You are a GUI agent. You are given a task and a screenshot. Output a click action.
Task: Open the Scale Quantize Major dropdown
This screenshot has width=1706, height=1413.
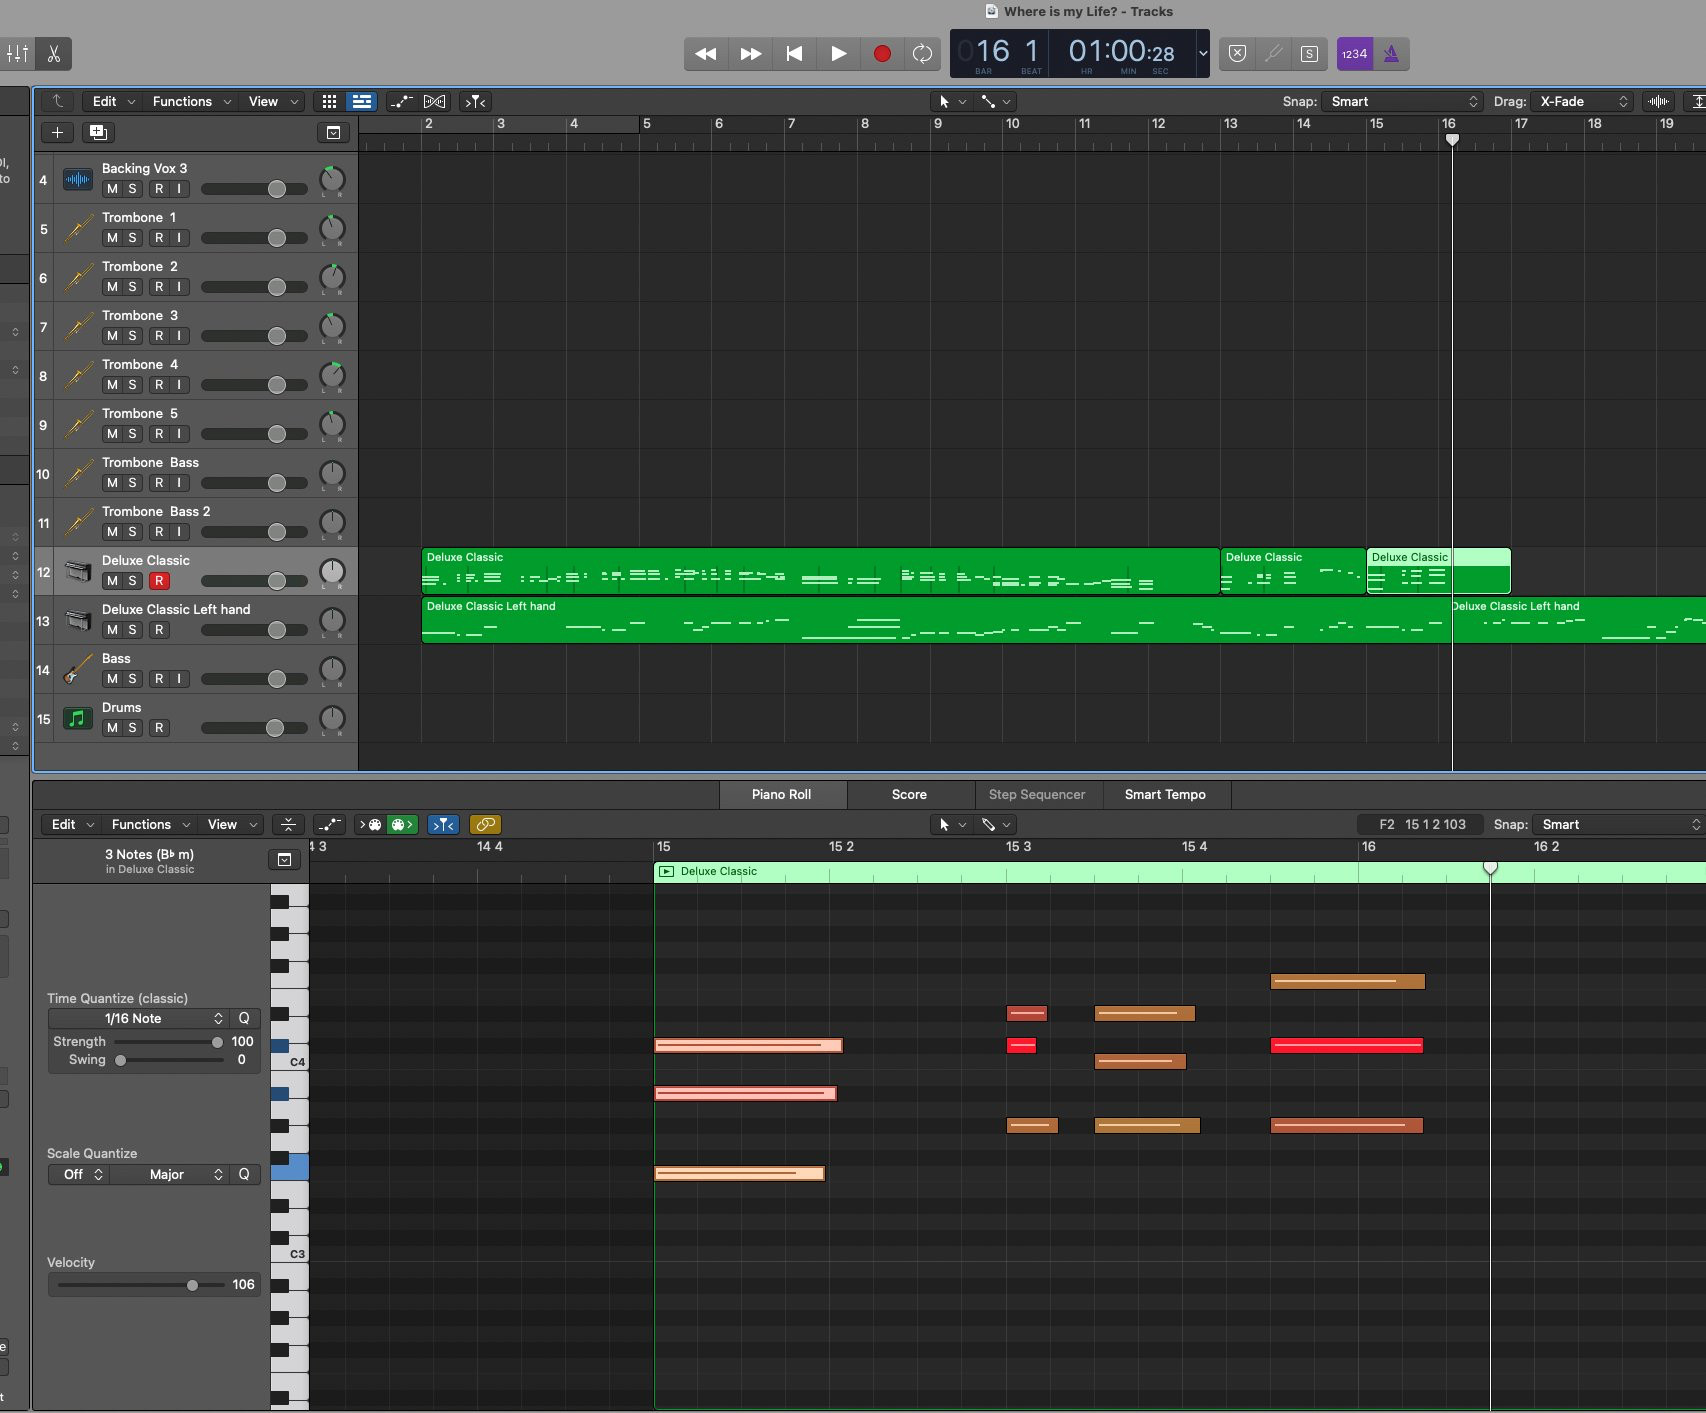[x=169, y=1174]
